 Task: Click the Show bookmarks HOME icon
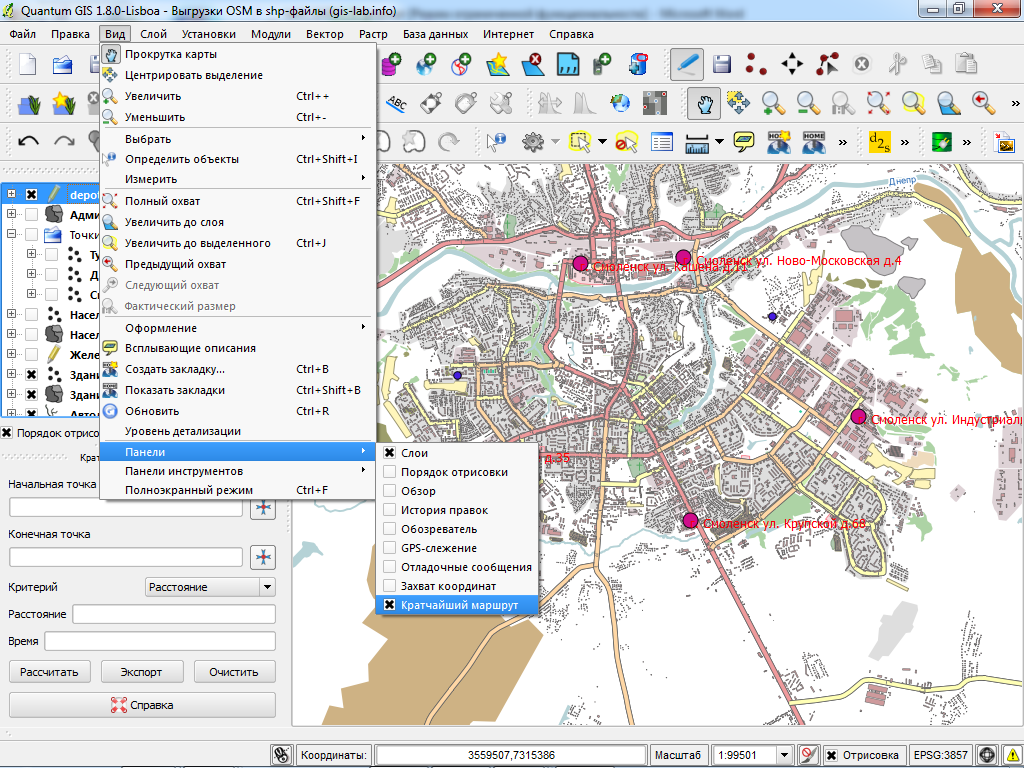tap(814, 142)
